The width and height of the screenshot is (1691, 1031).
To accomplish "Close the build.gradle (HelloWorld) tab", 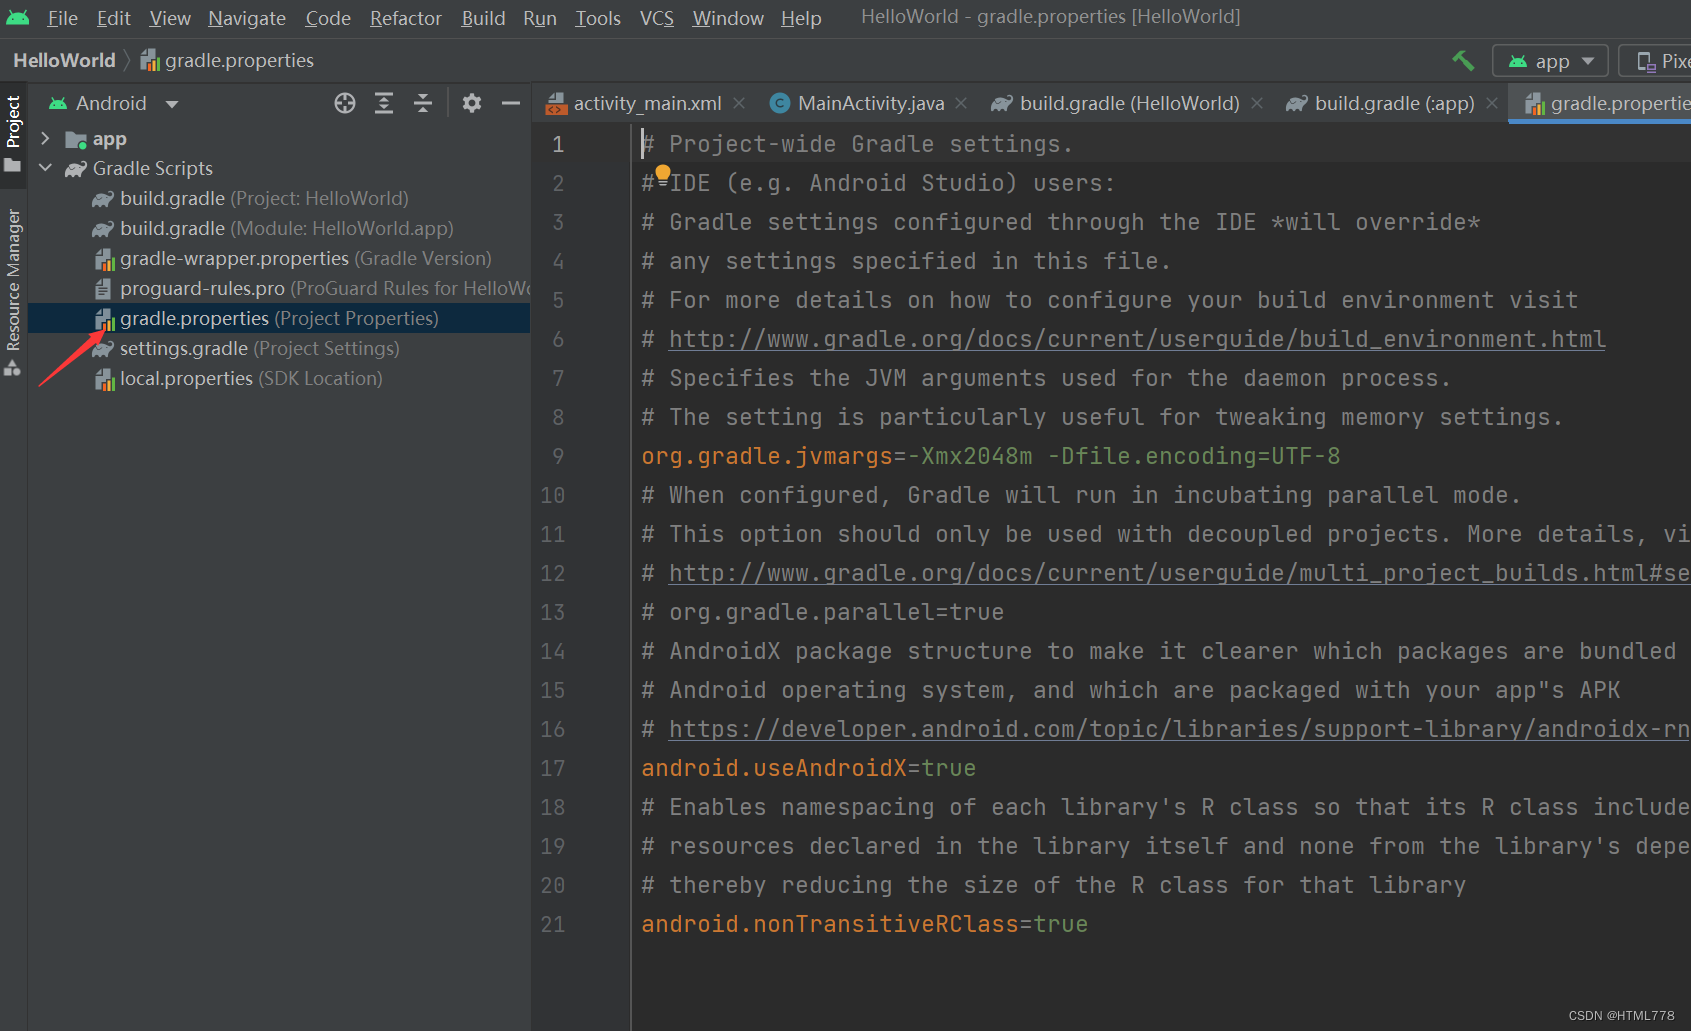I will click(x=1257, y=103).
